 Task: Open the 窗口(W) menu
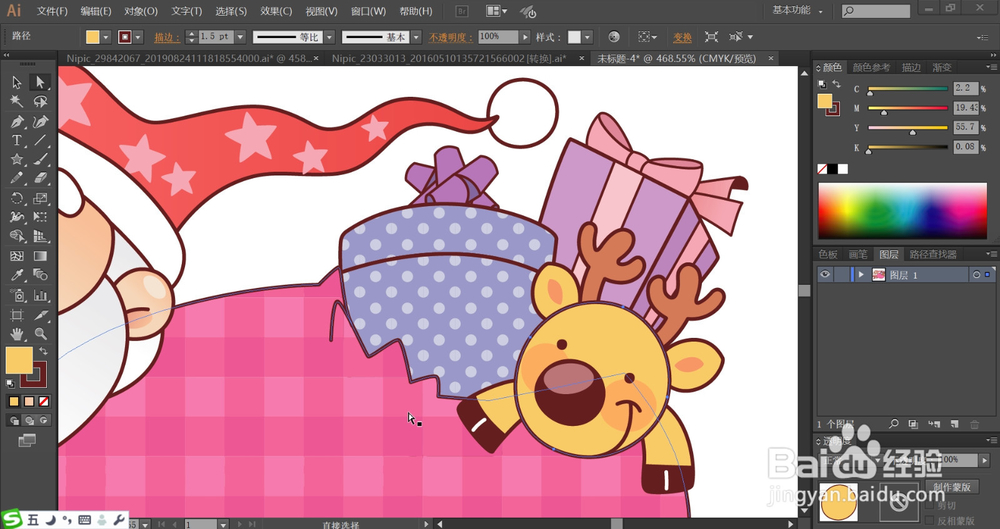pyautogui.click(x=369, y=11)
